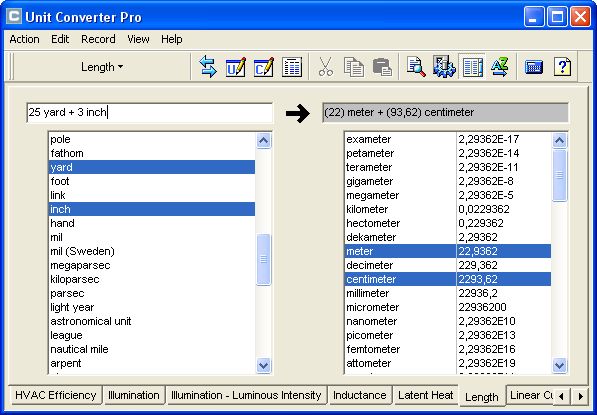Viewport: 597px width, 415px height.
Task: Select millimeter row in results list
Action: [447, 293]
